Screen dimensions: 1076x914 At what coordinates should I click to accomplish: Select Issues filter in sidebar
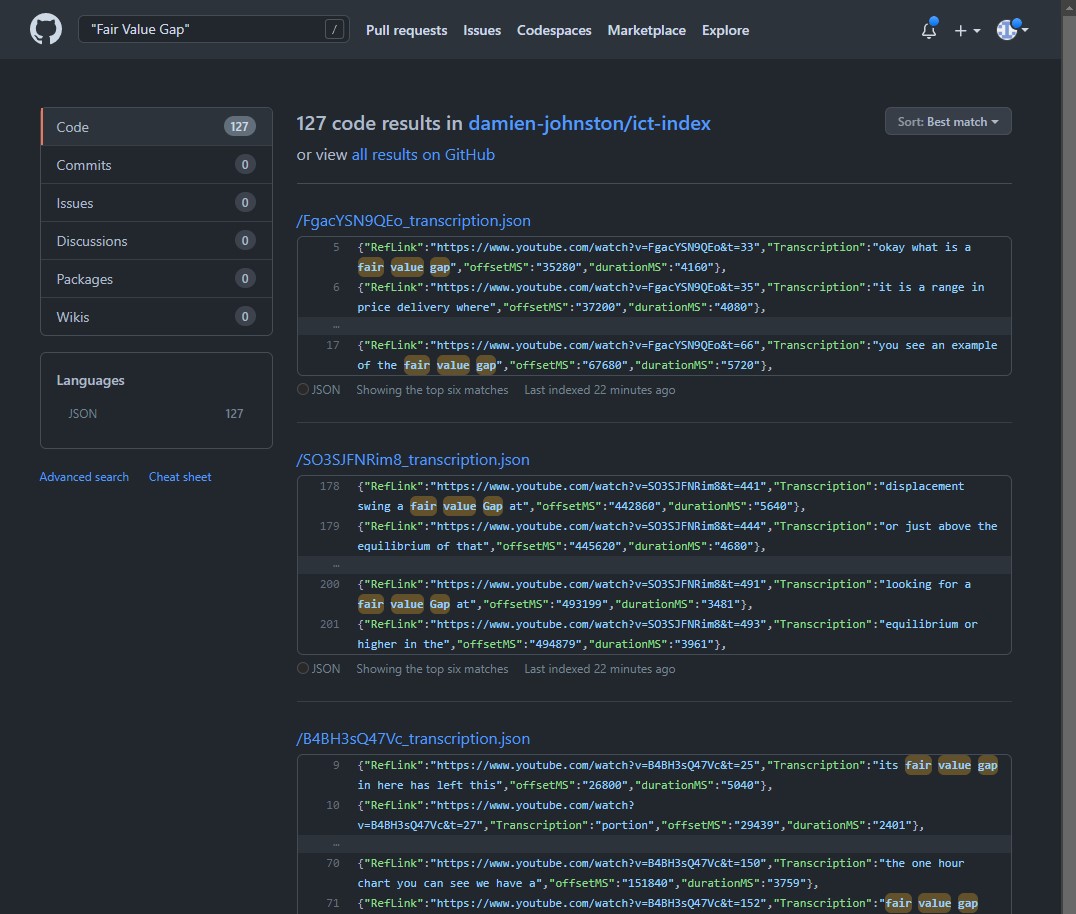pos(156,203)
